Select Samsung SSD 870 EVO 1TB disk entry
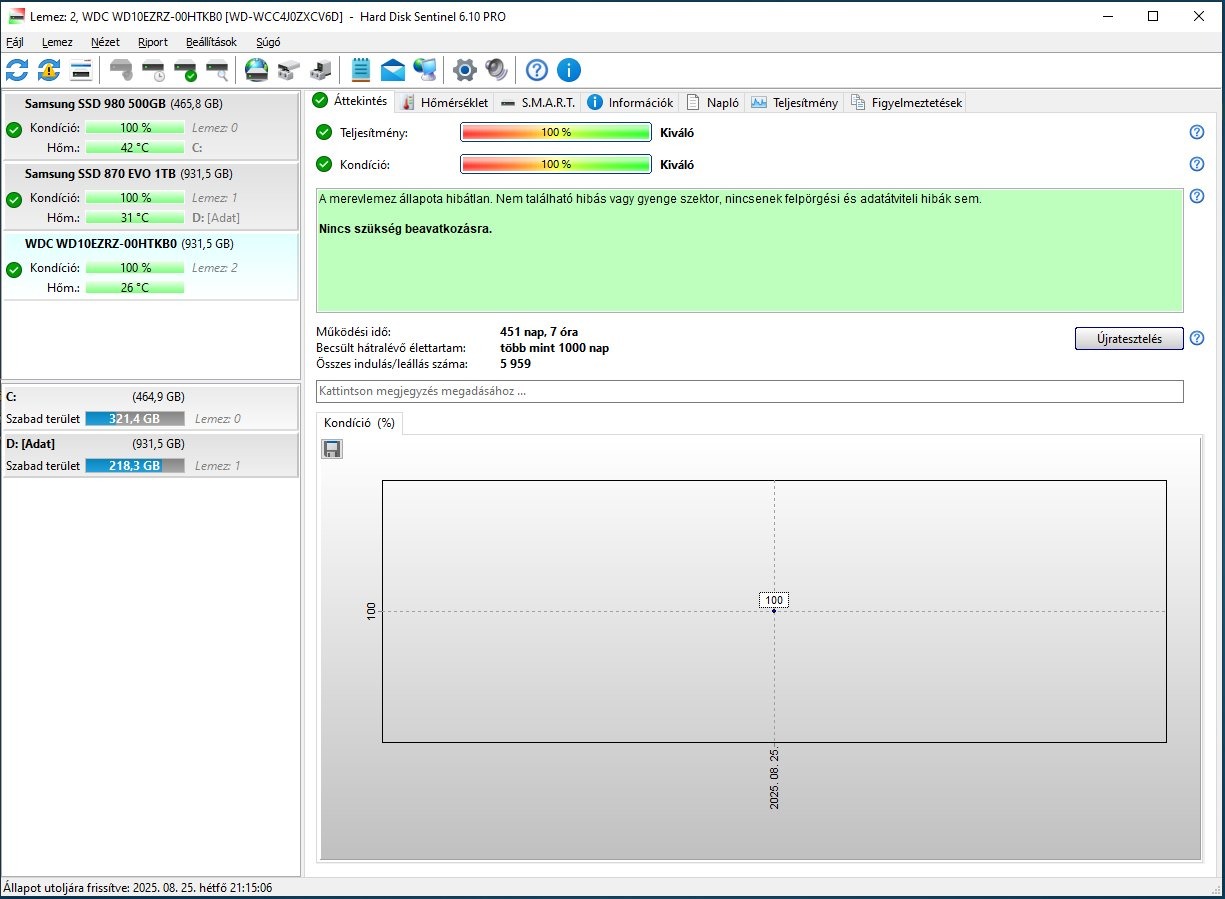This screenshot has width=1225, height=899. click(x=150, y=196)
